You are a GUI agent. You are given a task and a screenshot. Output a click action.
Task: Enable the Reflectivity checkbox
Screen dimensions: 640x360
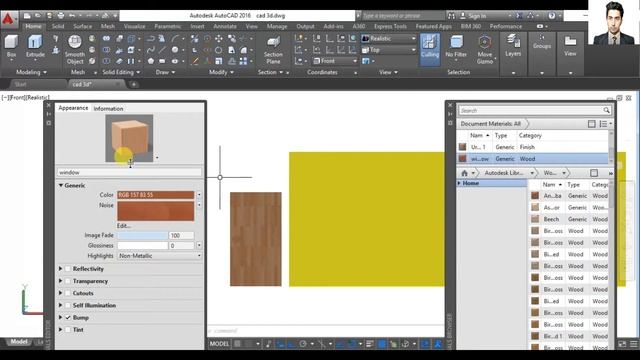(68, 269)
